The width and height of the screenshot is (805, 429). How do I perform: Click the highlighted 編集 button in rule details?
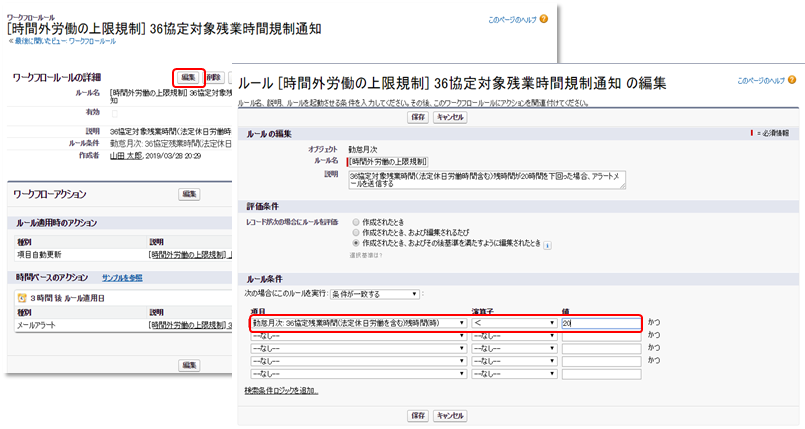click(x=188, y=77)
